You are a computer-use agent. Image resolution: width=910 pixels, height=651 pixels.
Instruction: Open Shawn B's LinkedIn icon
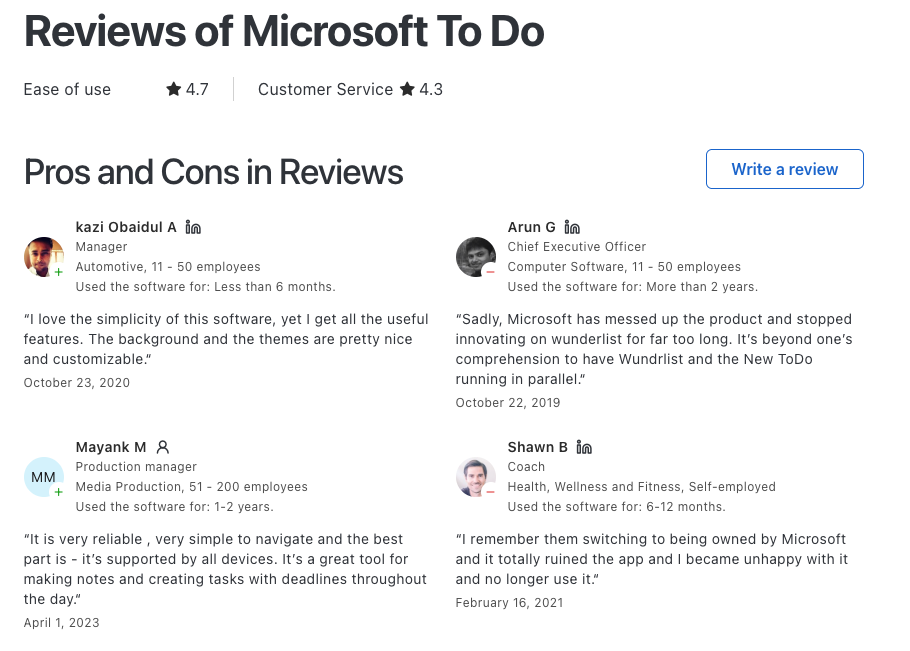584,447
